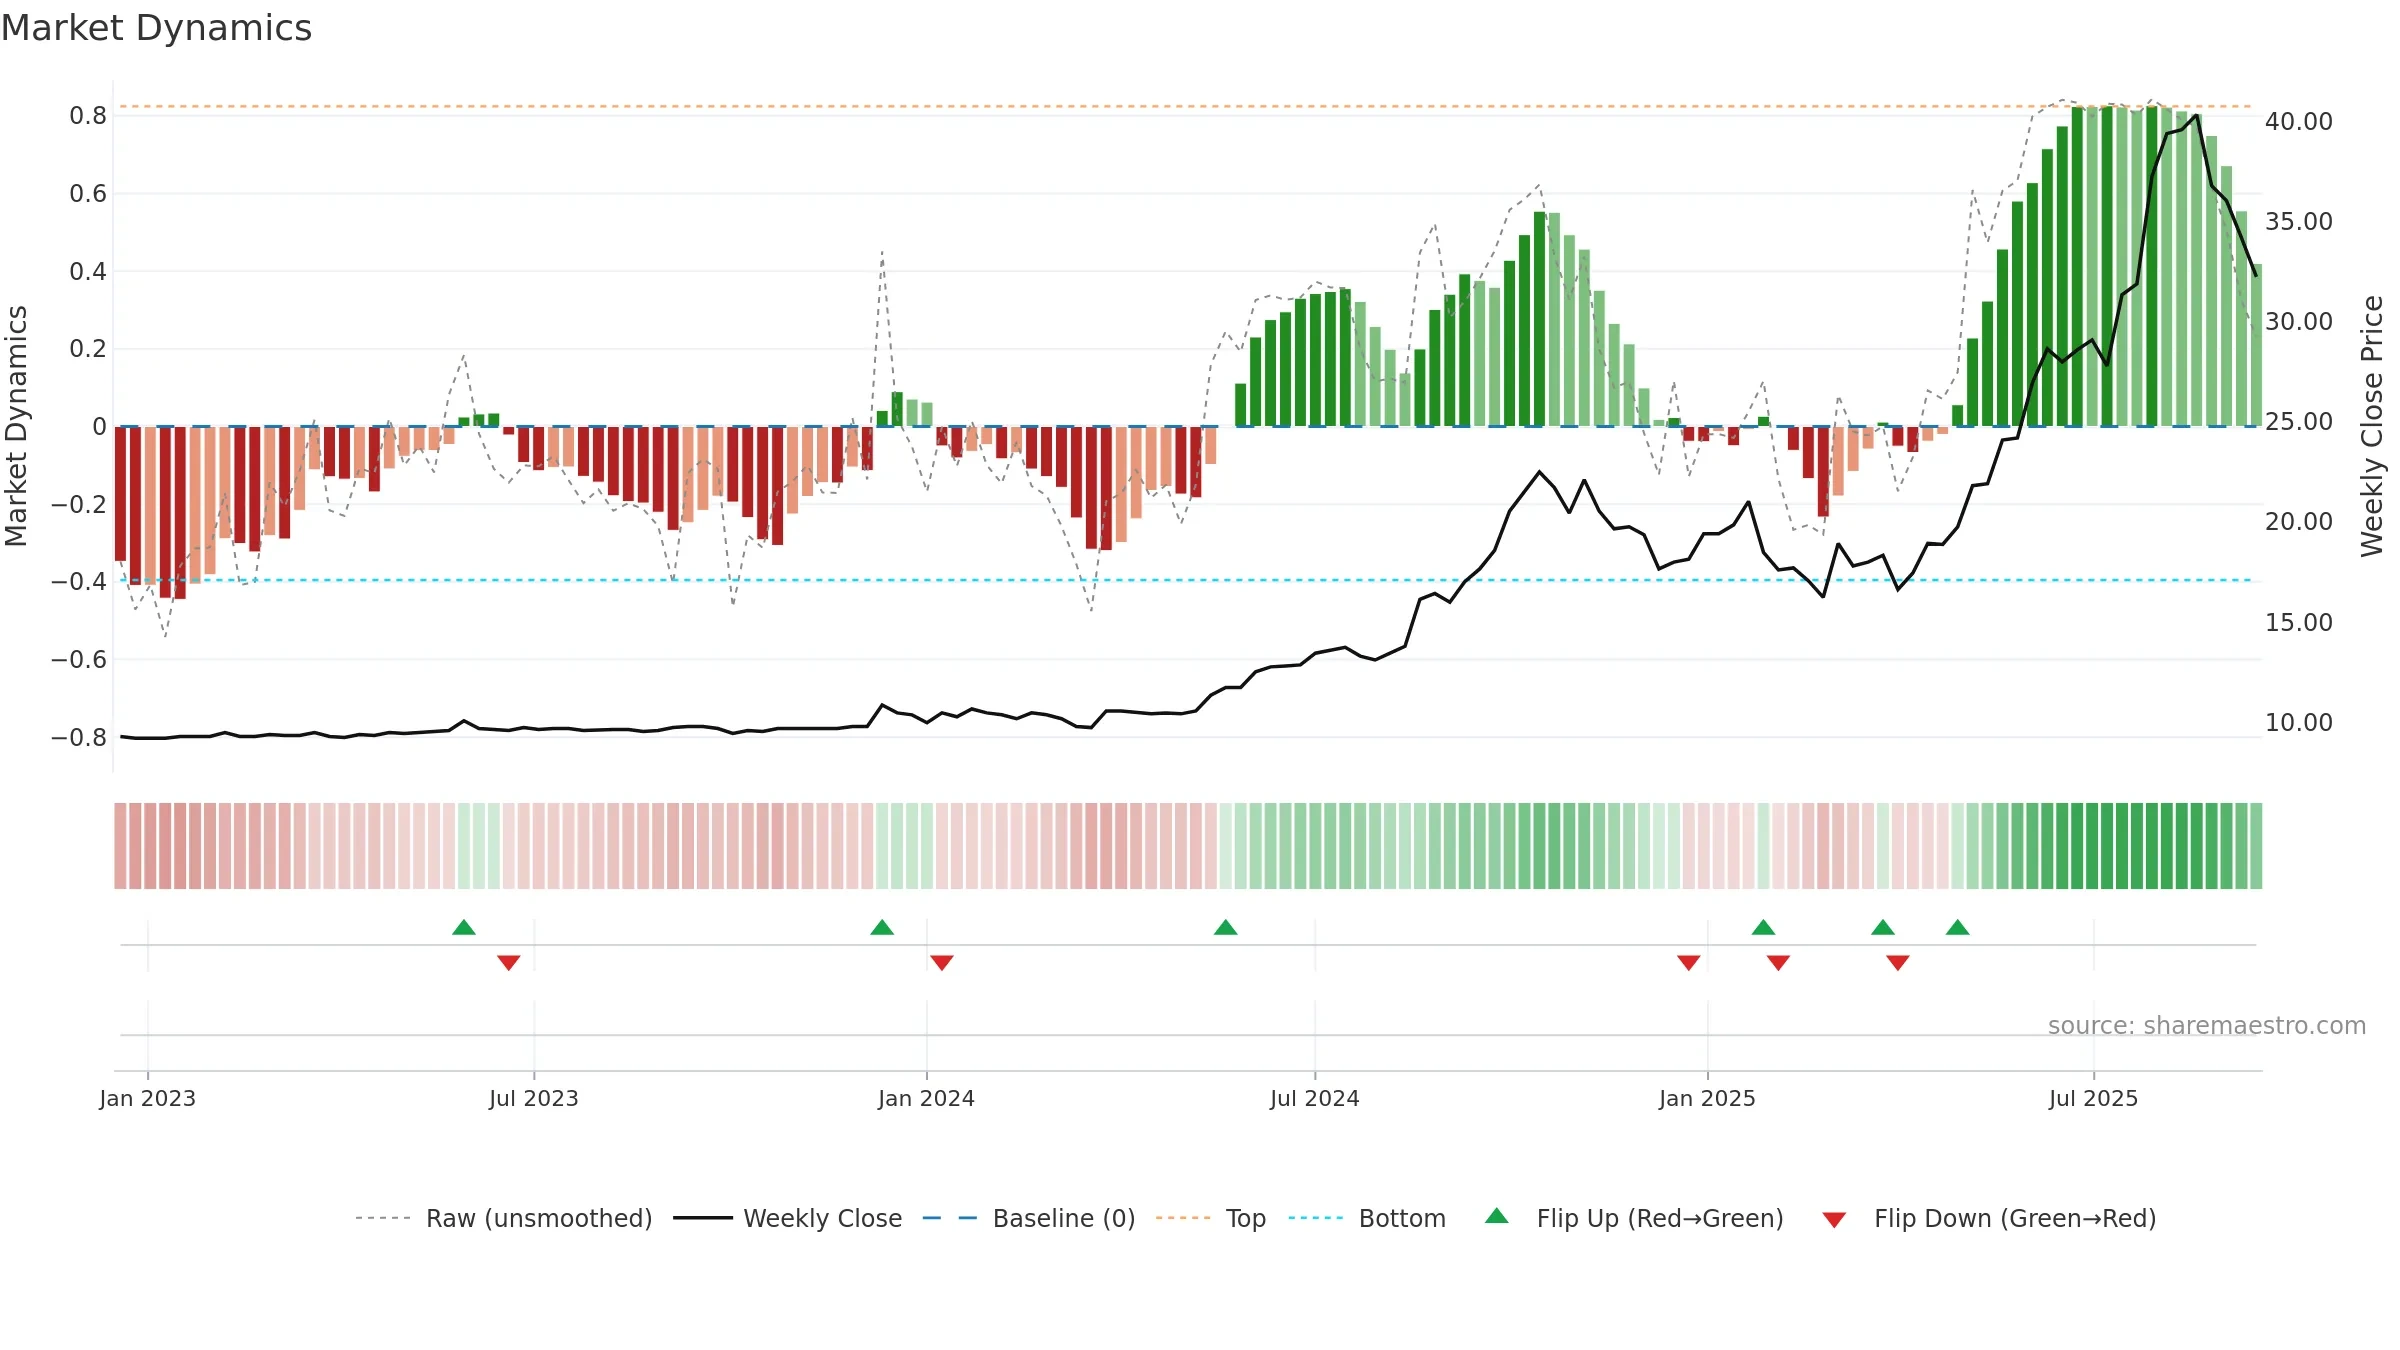This screenshot has width=2400, height=1350.
Task: Click the 0.6 left axis tick
Action: 88,193
